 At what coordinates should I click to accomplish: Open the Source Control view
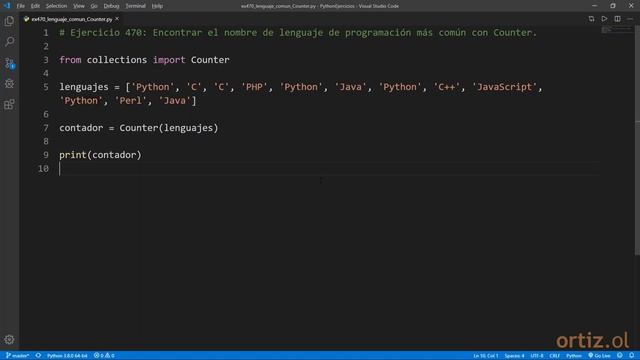point(9,62)
